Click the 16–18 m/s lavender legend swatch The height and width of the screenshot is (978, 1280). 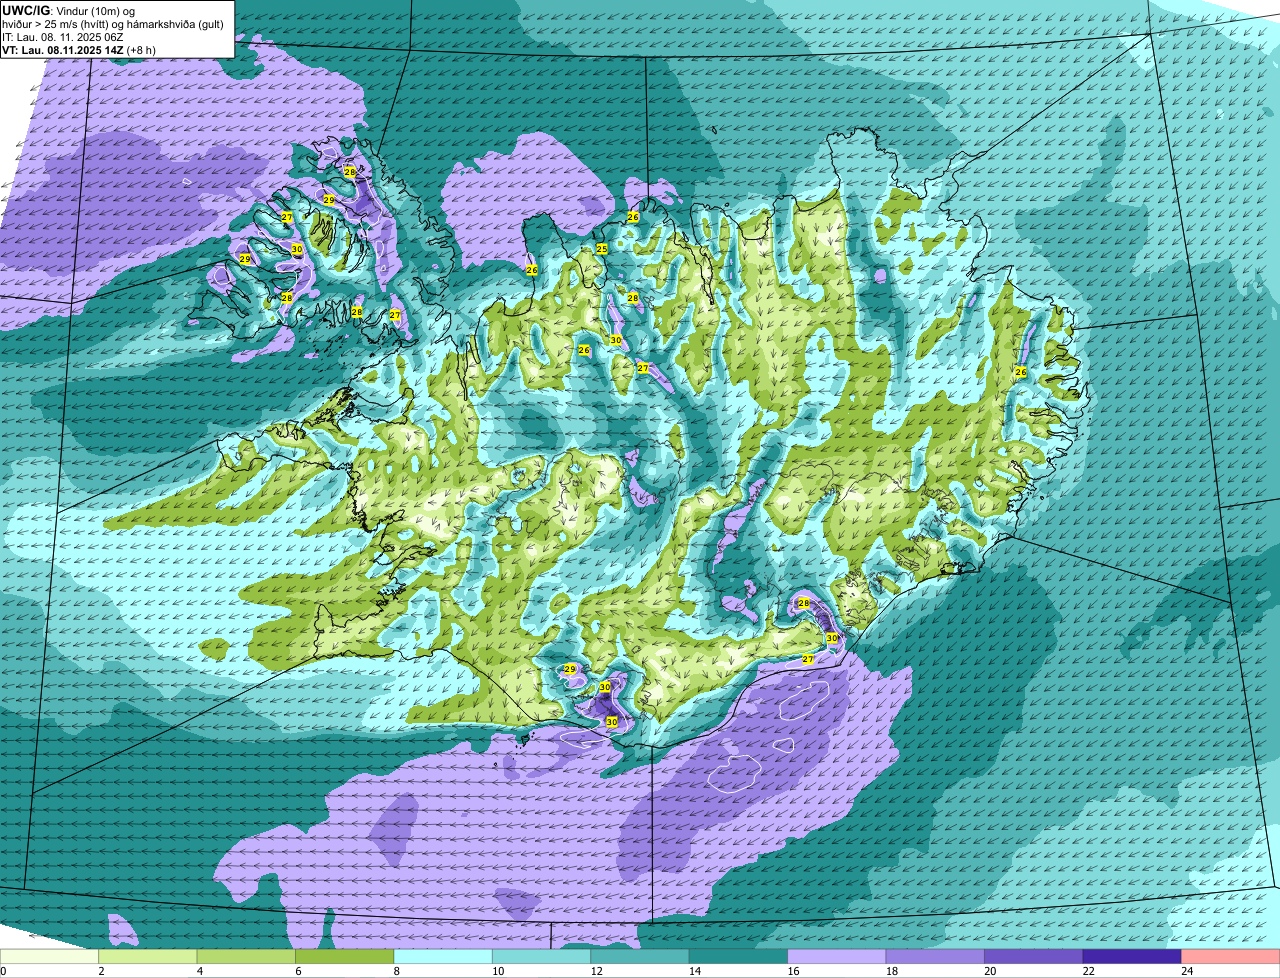(x=837, y=956)
